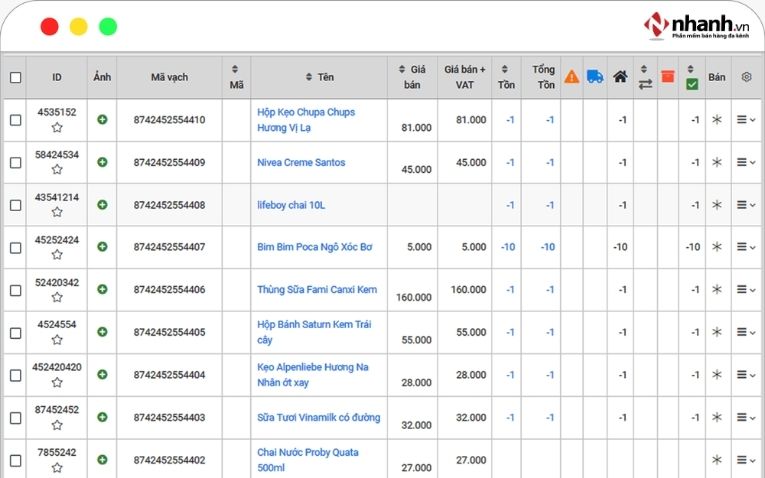Screen dimensions: 765x478
Task: Open product Hộp Kẹo Chupa Chups Hương Vị Lạ
Action: [306, 120]
